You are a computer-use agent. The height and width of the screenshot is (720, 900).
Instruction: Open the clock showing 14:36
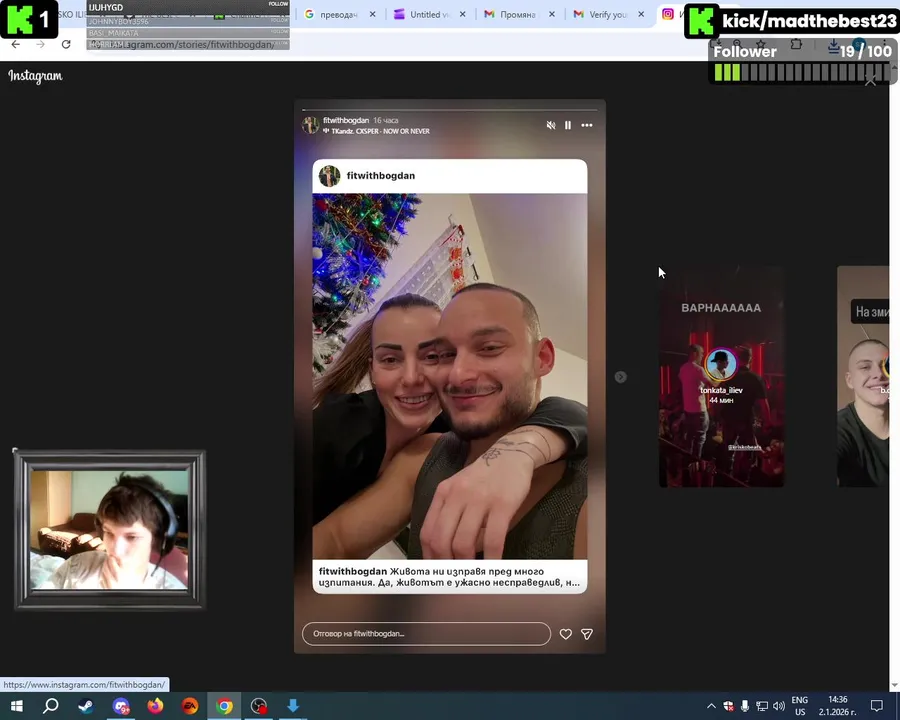click(x=837, y=706)
